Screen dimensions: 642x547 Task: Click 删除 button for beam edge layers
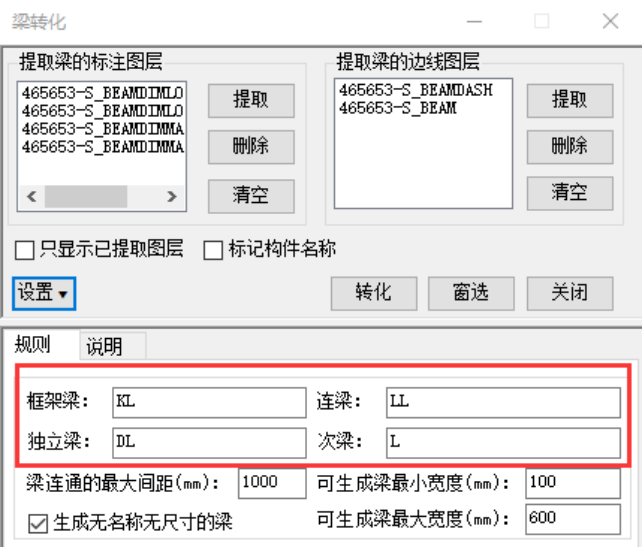pos(569,147)
